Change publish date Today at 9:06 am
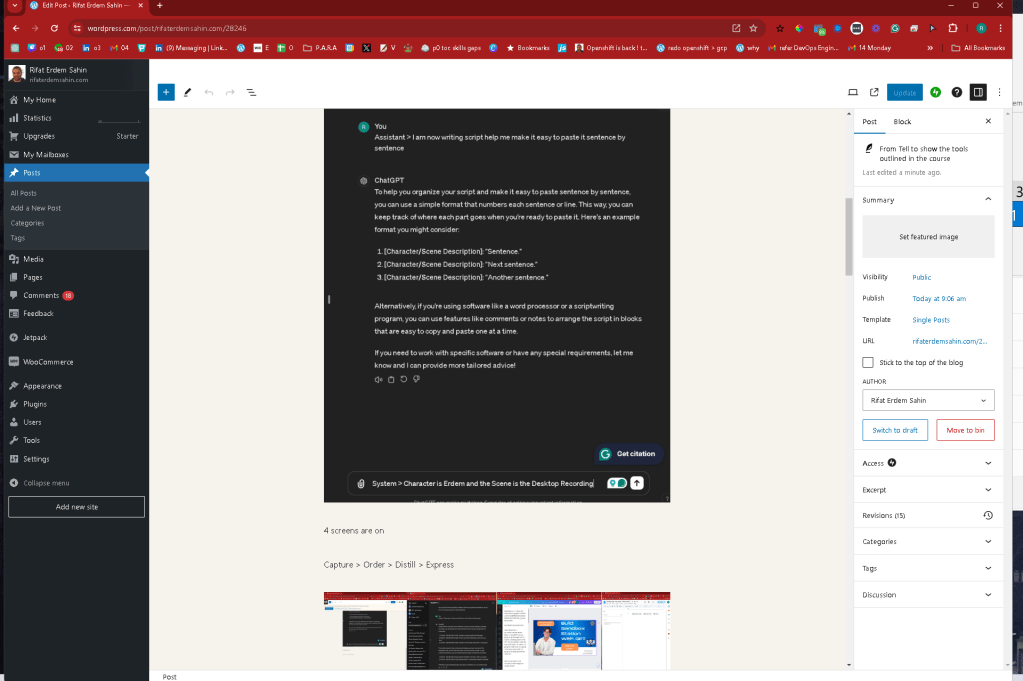1023x681 pixels. pos(939,299)
